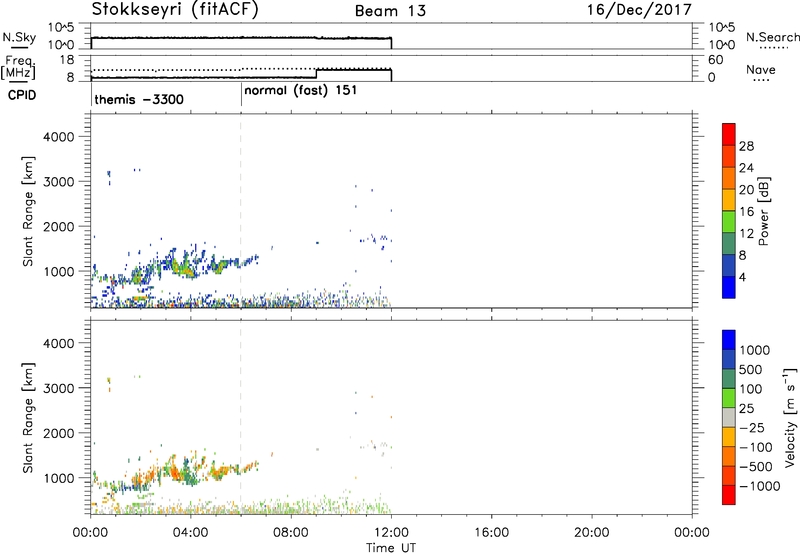The width and height of the screenshot is (800, 554).
Task: Click the frequency step-up near 09:00
Action: [x=317, y=73]
